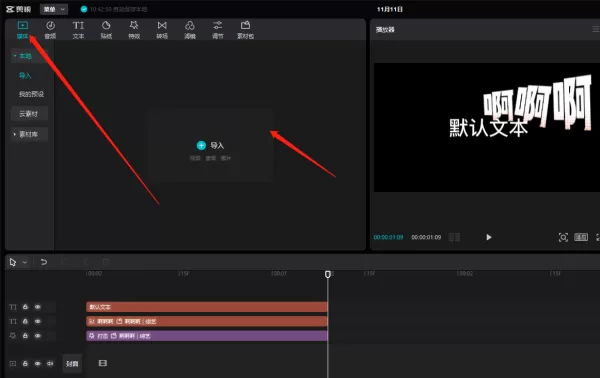The image size is (600, 378).
Task: Click the total duration timecode in white
Action: [426, 237]
